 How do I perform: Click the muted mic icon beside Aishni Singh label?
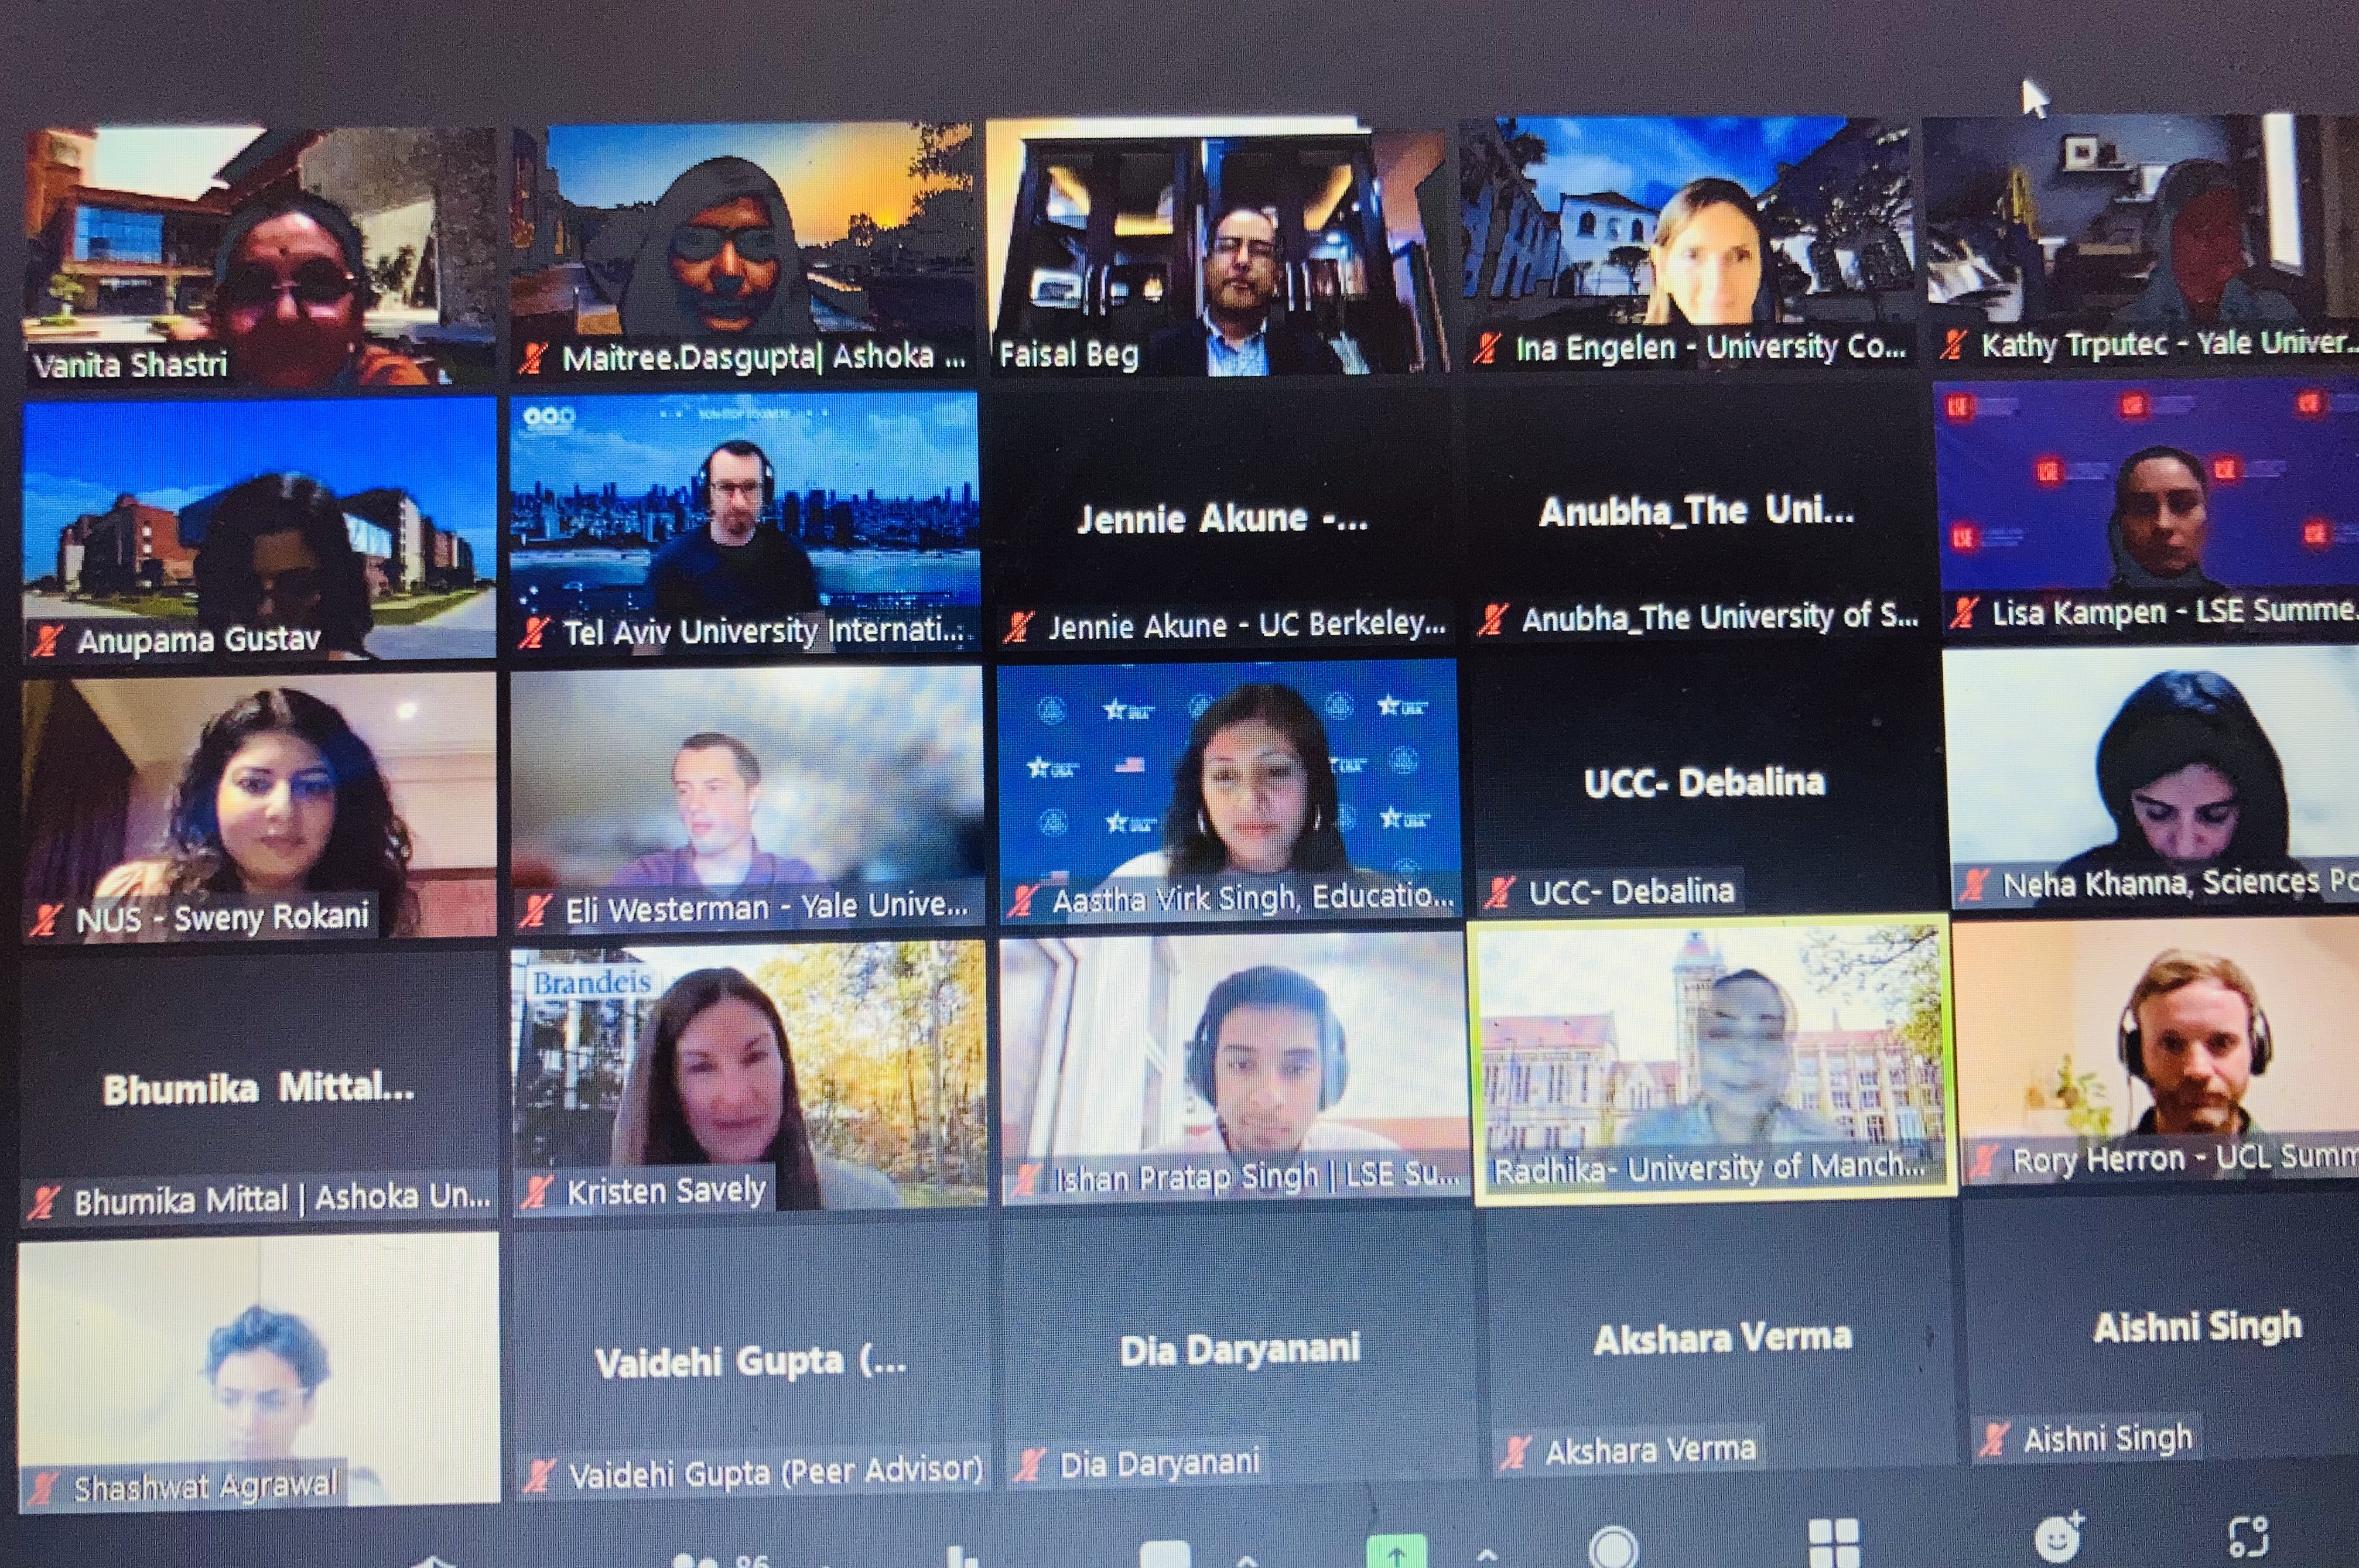(1994, 1439)
